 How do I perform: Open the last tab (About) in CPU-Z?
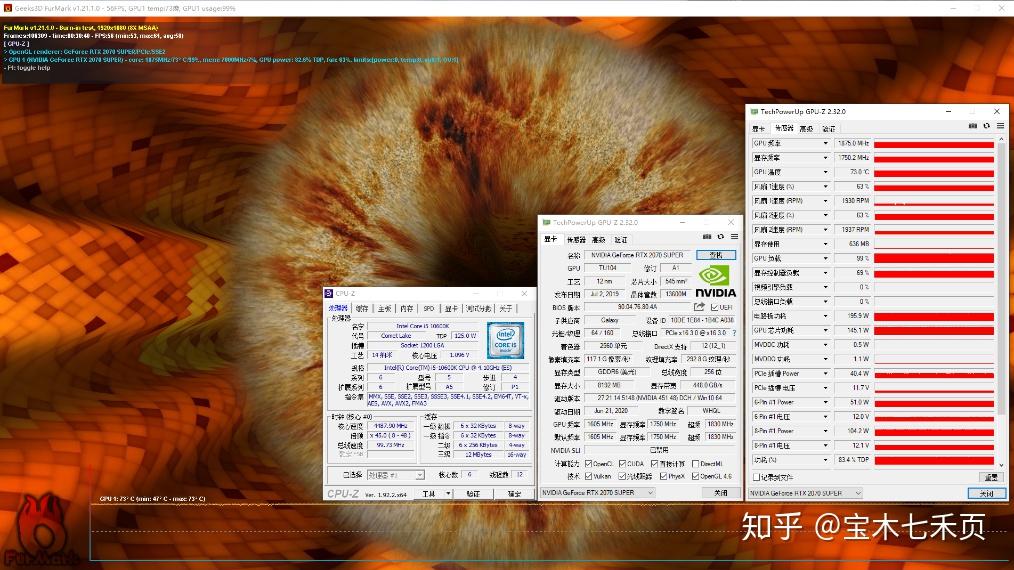[x=506, y=309]
